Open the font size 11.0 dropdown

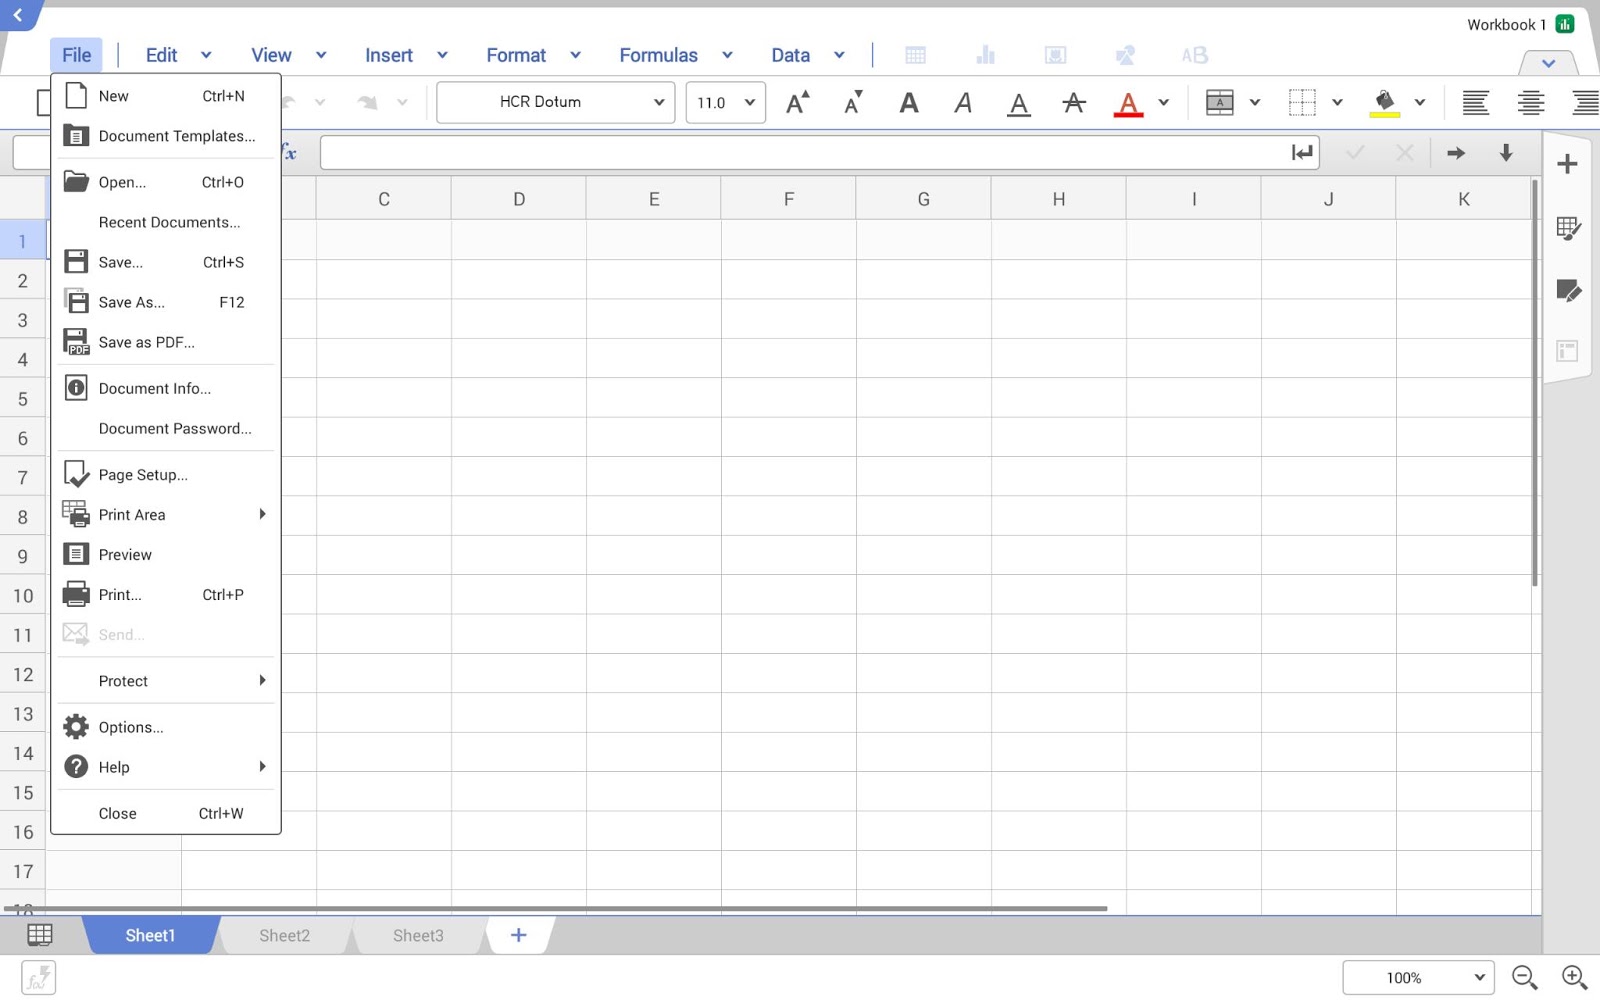coord(725,102)
